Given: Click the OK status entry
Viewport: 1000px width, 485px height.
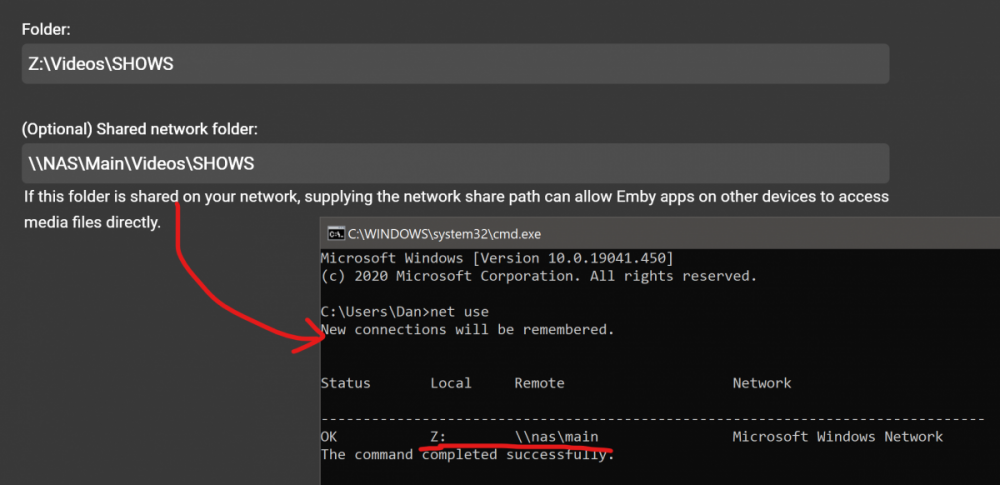Looking at the screenshot, I should pyautogui.click(x=329, y=437).
